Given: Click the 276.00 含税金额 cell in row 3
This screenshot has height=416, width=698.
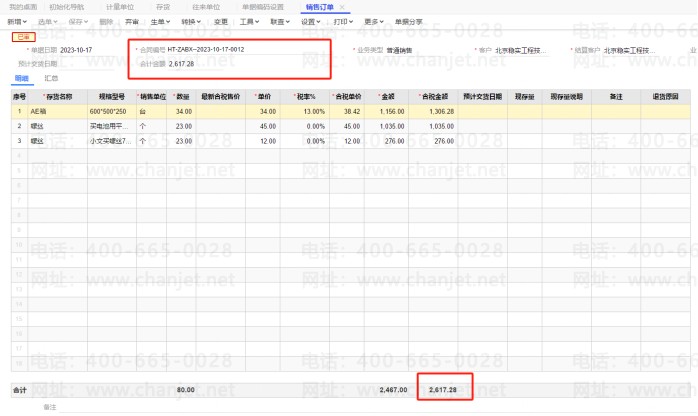Looking at the screenshot, I should [x=433, y=141].
